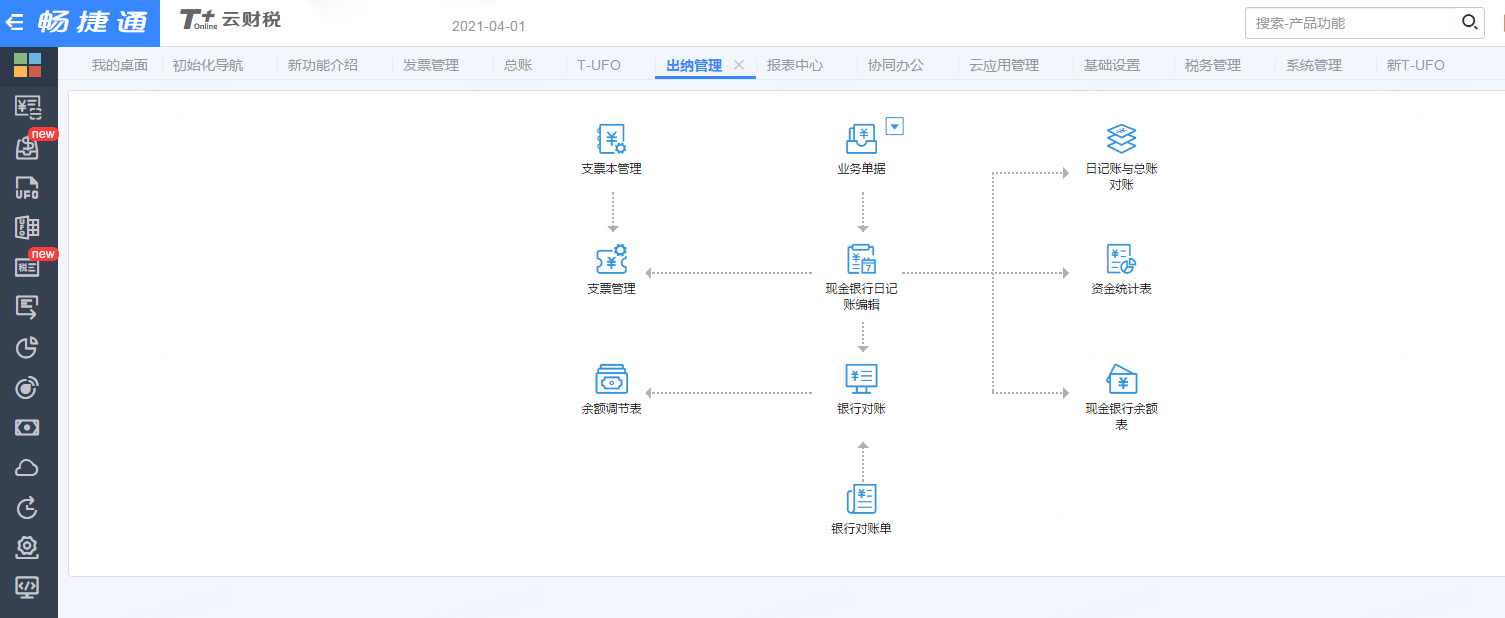Switch to 基础设置 tab

(1112, 65)
